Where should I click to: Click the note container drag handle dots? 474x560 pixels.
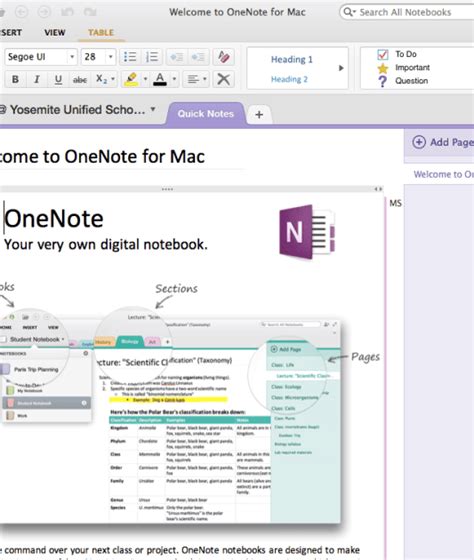coord(167,189)
